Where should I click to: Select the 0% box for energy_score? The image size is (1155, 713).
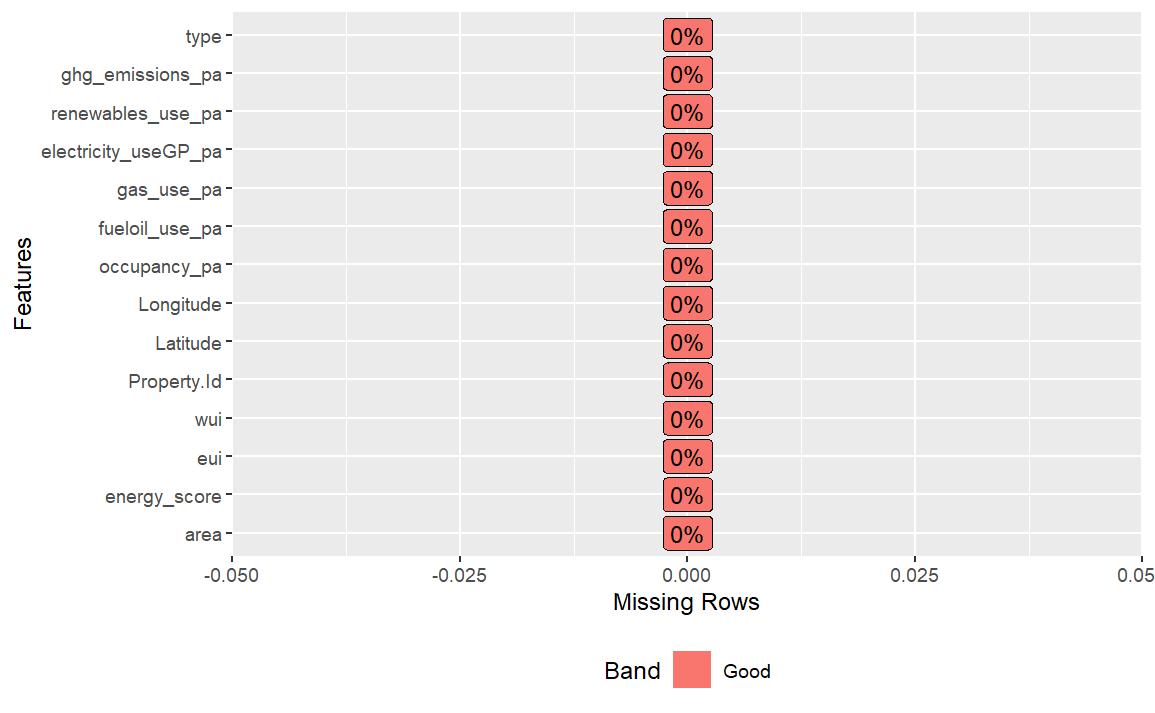pos(687,496)
